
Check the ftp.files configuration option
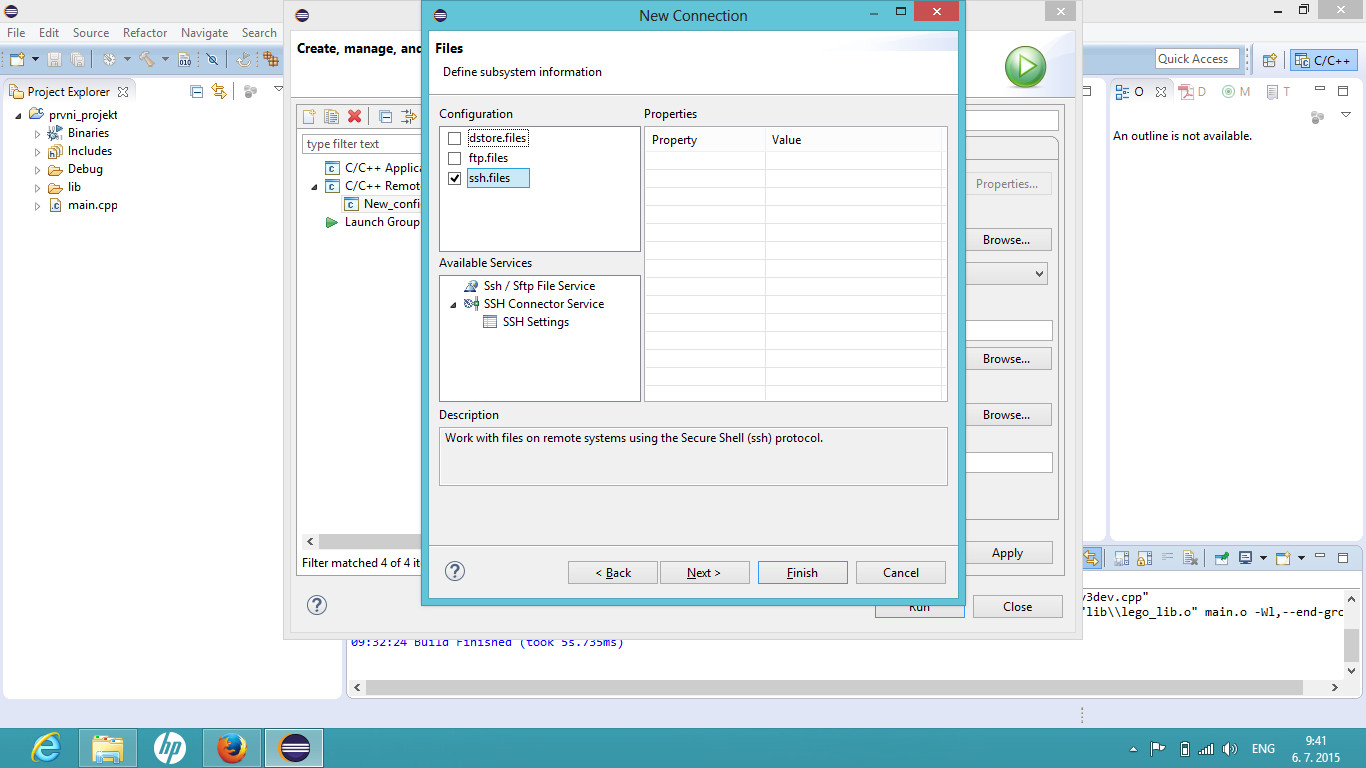pos(455,158)
